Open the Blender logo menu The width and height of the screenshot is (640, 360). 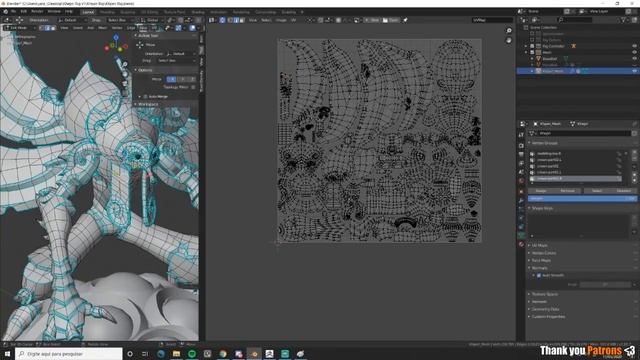click(x=5, y=12)
